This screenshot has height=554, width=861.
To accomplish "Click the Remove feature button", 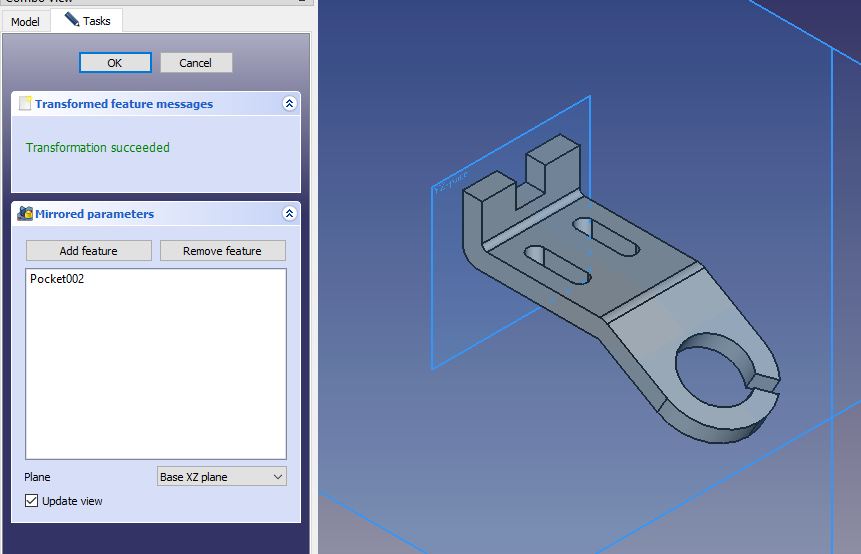I will (222, 251).
